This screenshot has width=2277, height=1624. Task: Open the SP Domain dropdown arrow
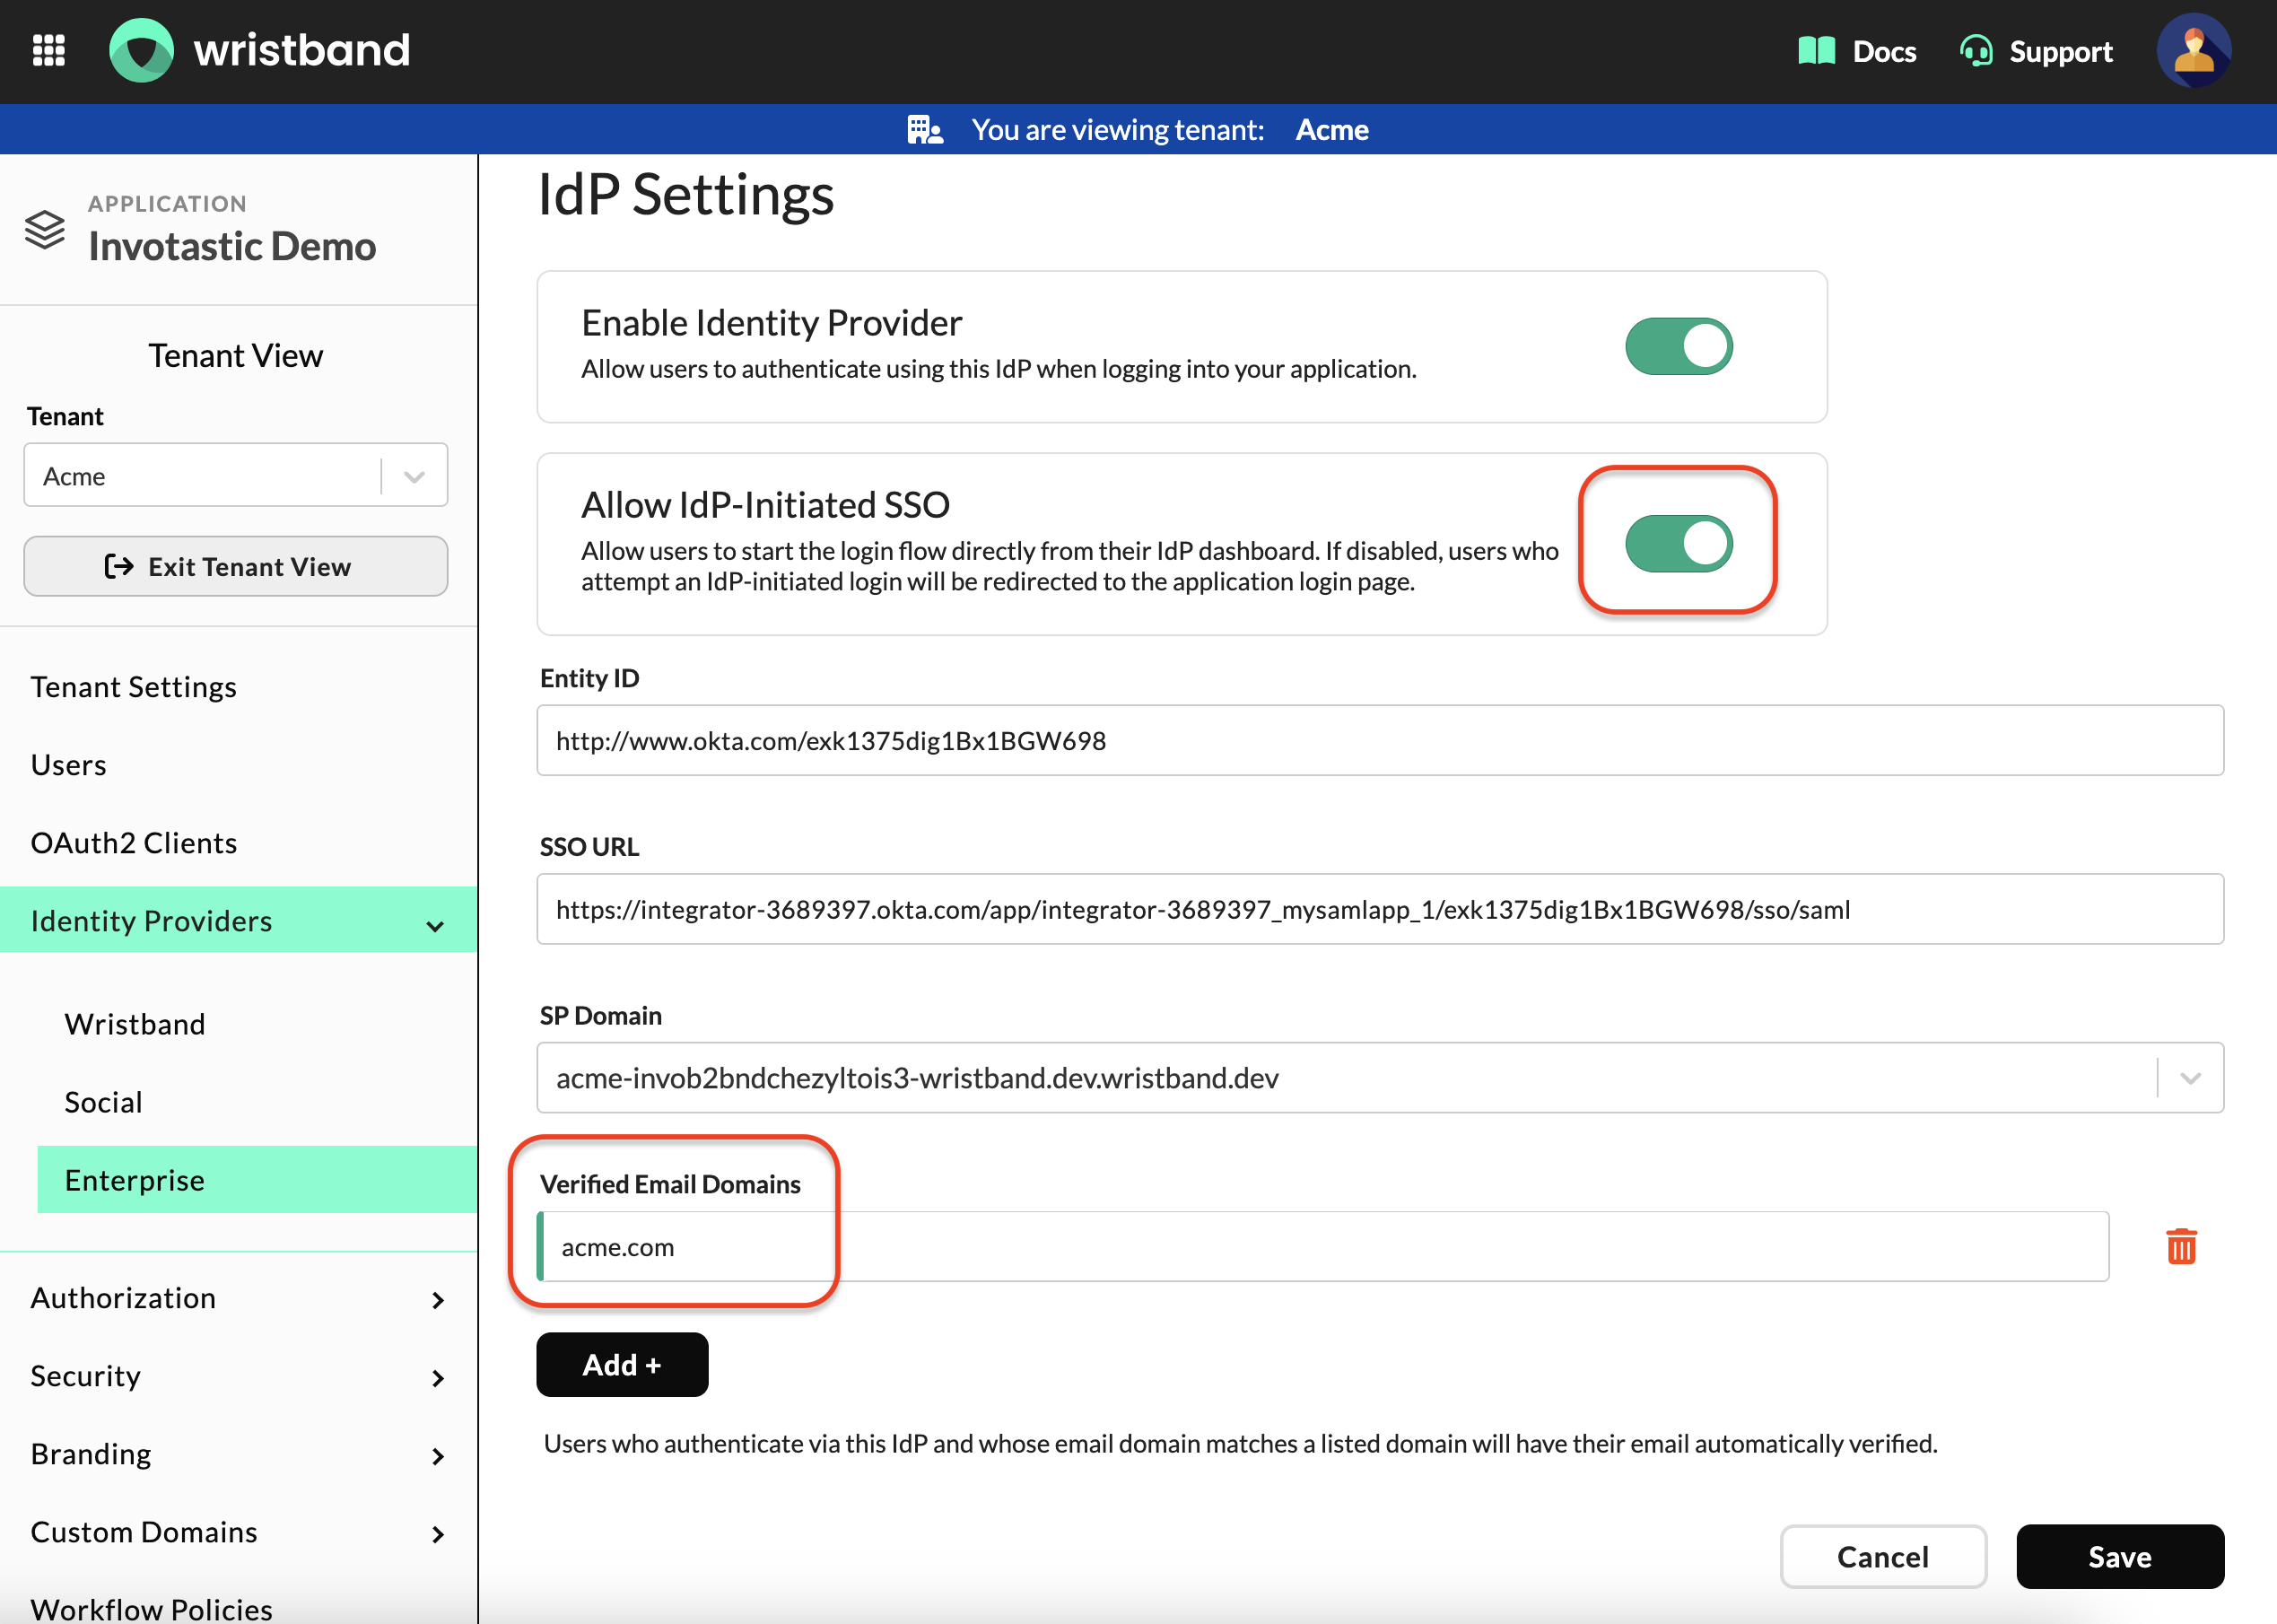coord(2190,1078)
